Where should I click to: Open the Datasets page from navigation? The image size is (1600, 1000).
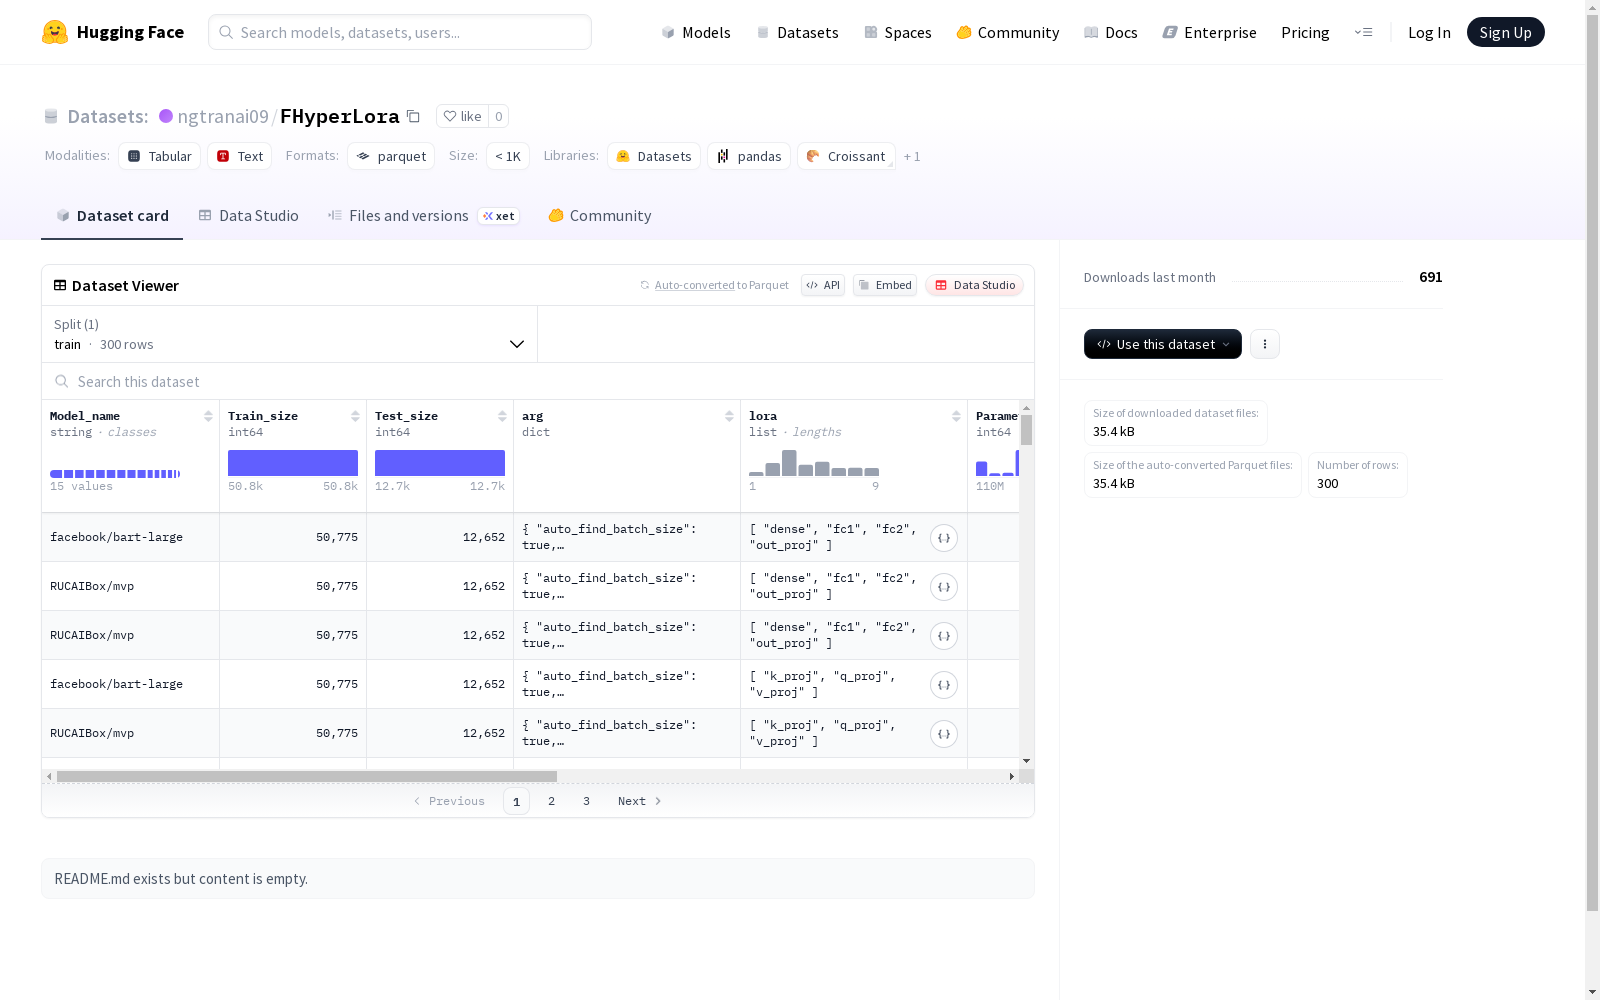click(x=797, y=32)
